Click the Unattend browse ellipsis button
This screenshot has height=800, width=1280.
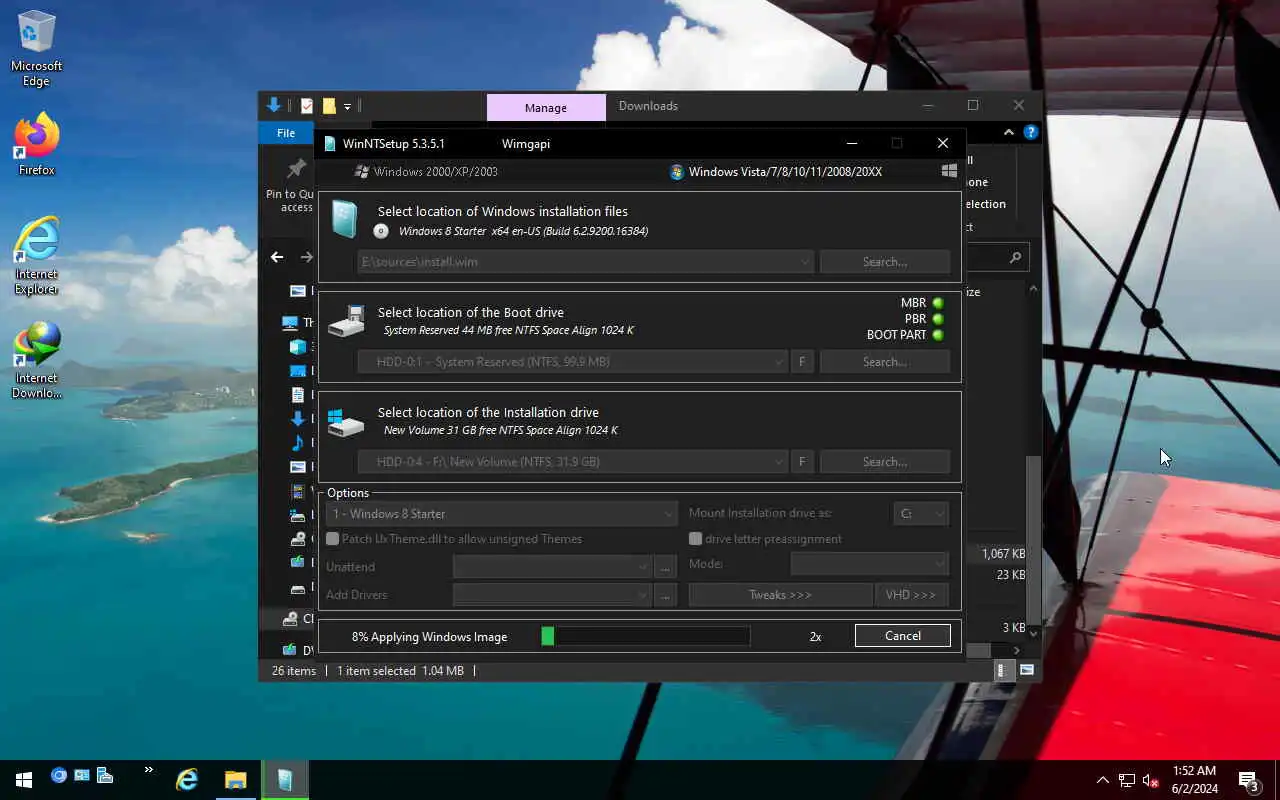click(x=666, y=567)
